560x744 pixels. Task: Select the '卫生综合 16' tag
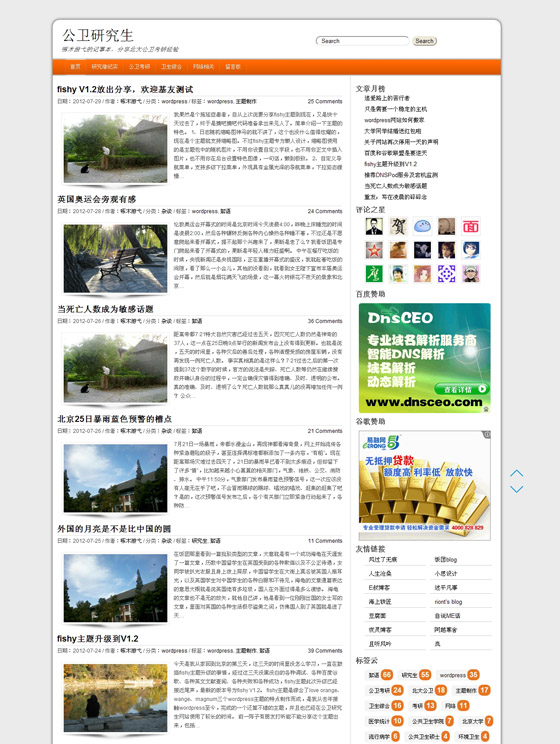tap(385, 706)
